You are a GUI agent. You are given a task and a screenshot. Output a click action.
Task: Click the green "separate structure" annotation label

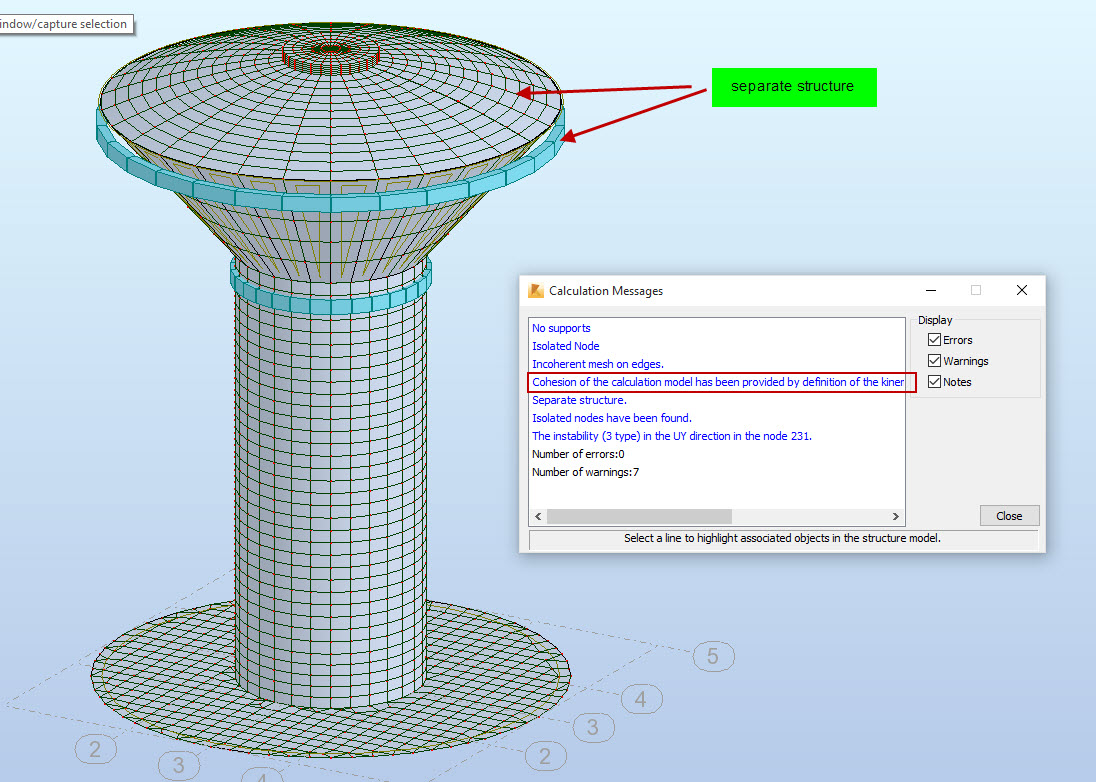(x=794, y=87)
